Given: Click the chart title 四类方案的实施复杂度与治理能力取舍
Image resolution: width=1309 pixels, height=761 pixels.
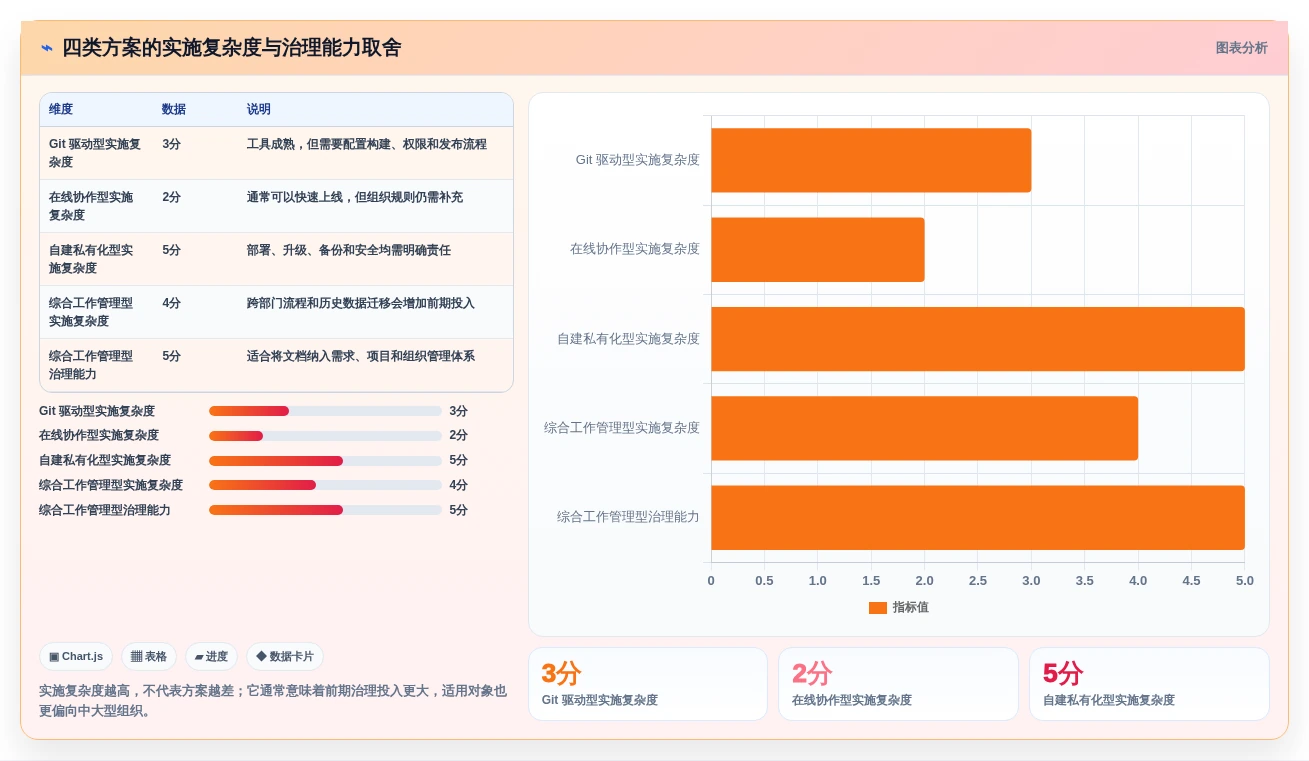Looking at the screenshot, I should (x=232, y=48).
